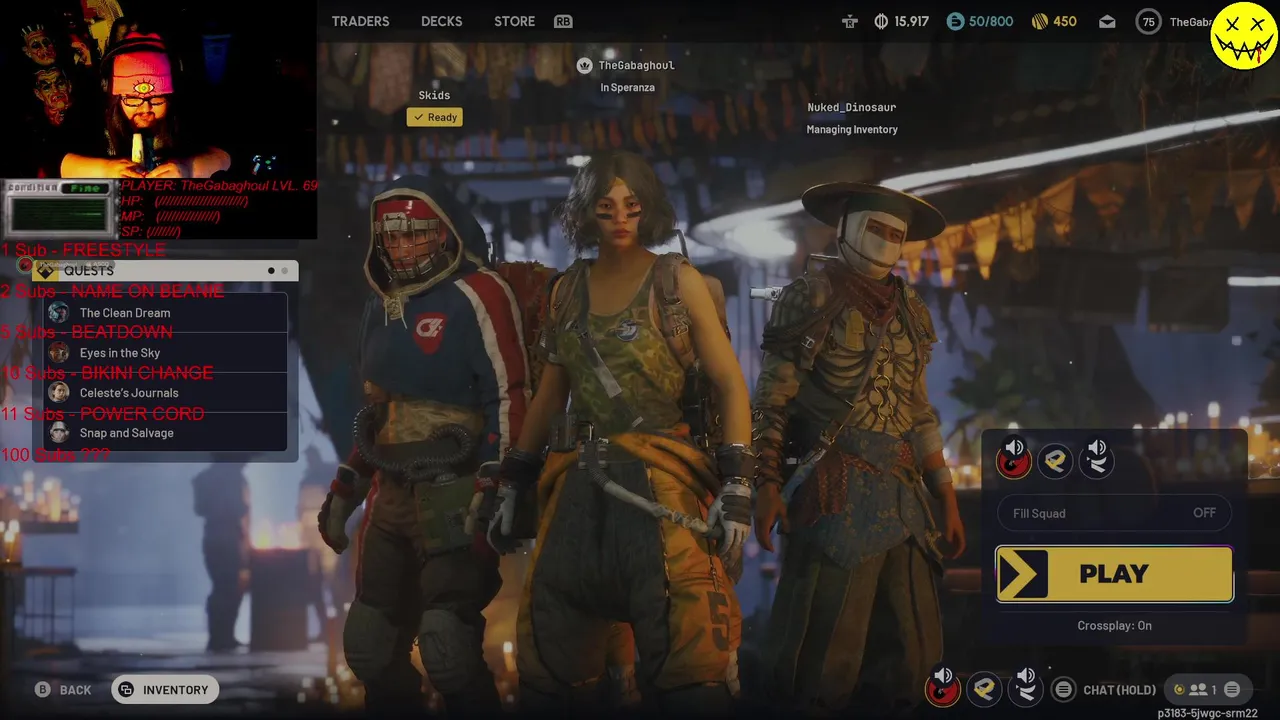The height and width of the screenshot is (720, 1280).
Task: Click the RB bumper icon beside STORE
Action: pyautogui.click(x=563, y=21)
